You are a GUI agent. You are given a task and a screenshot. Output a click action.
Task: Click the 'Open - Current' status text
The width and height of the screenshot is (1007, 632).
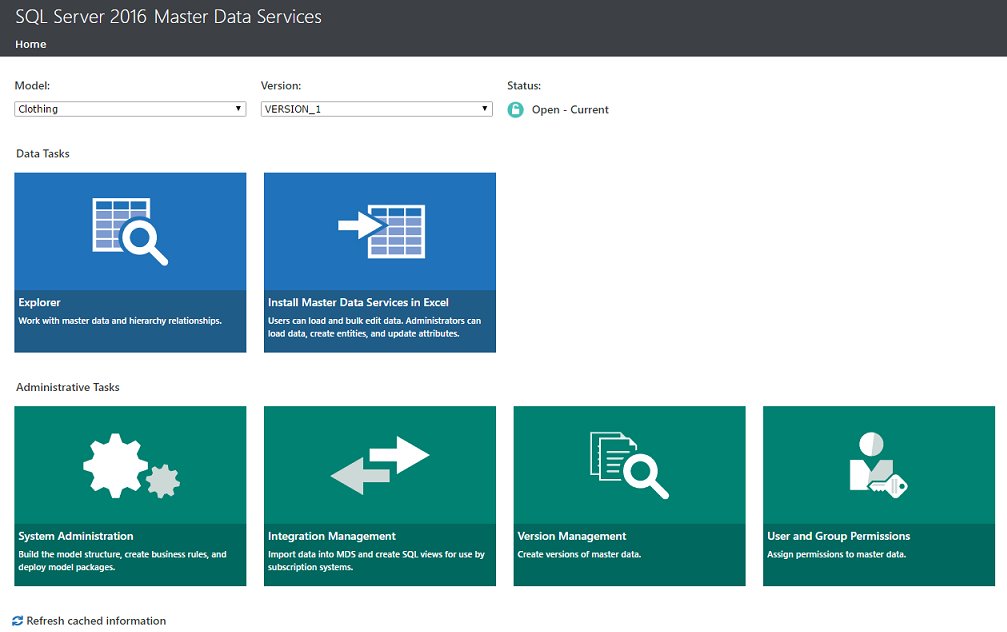tap(570, 110)
